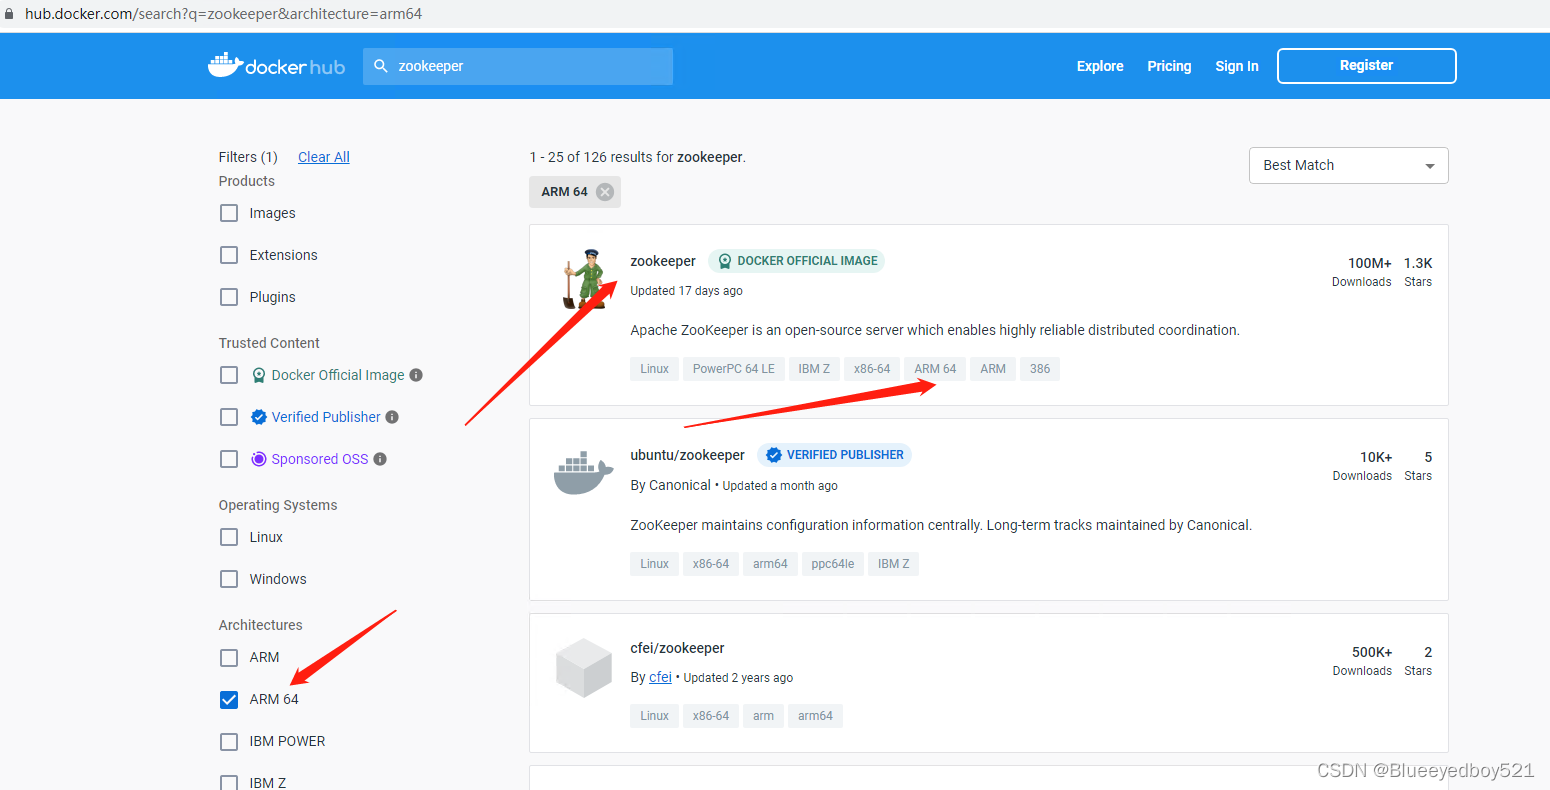Click the Filters (1) label
Viewport: 1550px width, 790px height.
point(248,157)
